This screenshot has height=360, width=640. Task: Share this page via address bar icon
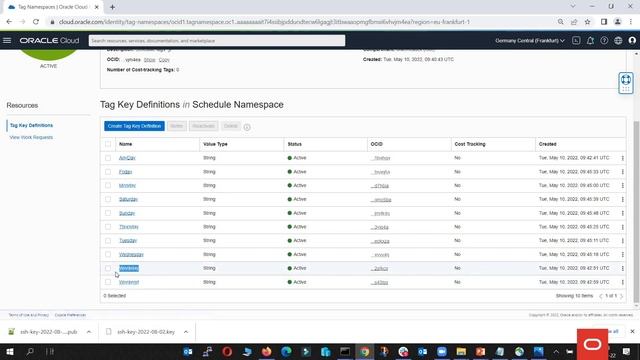(574, 22)
